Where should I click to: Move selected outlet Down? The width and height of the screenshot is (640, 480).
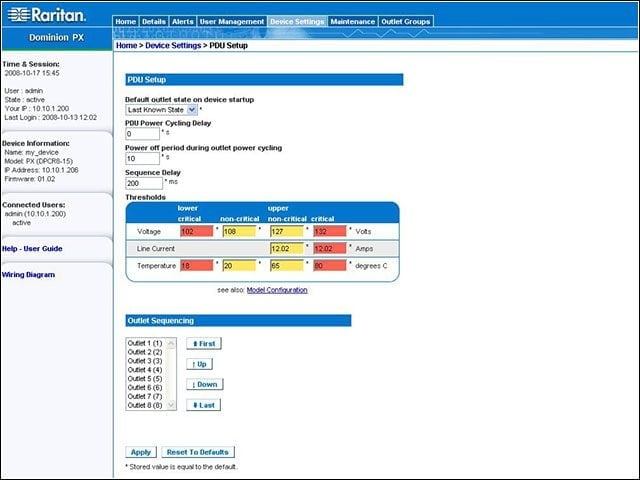point(205,384)
